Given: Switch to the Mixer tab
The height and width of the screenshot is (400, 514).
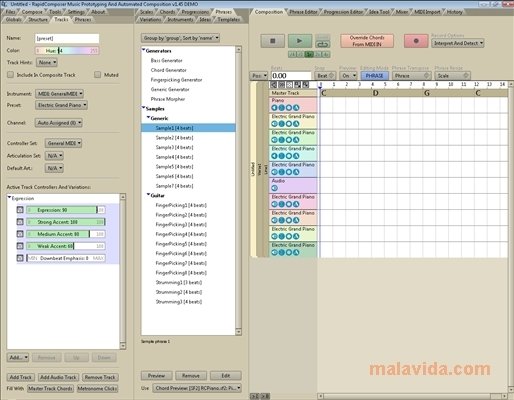Looking at the screenshot, I should 402,12.
